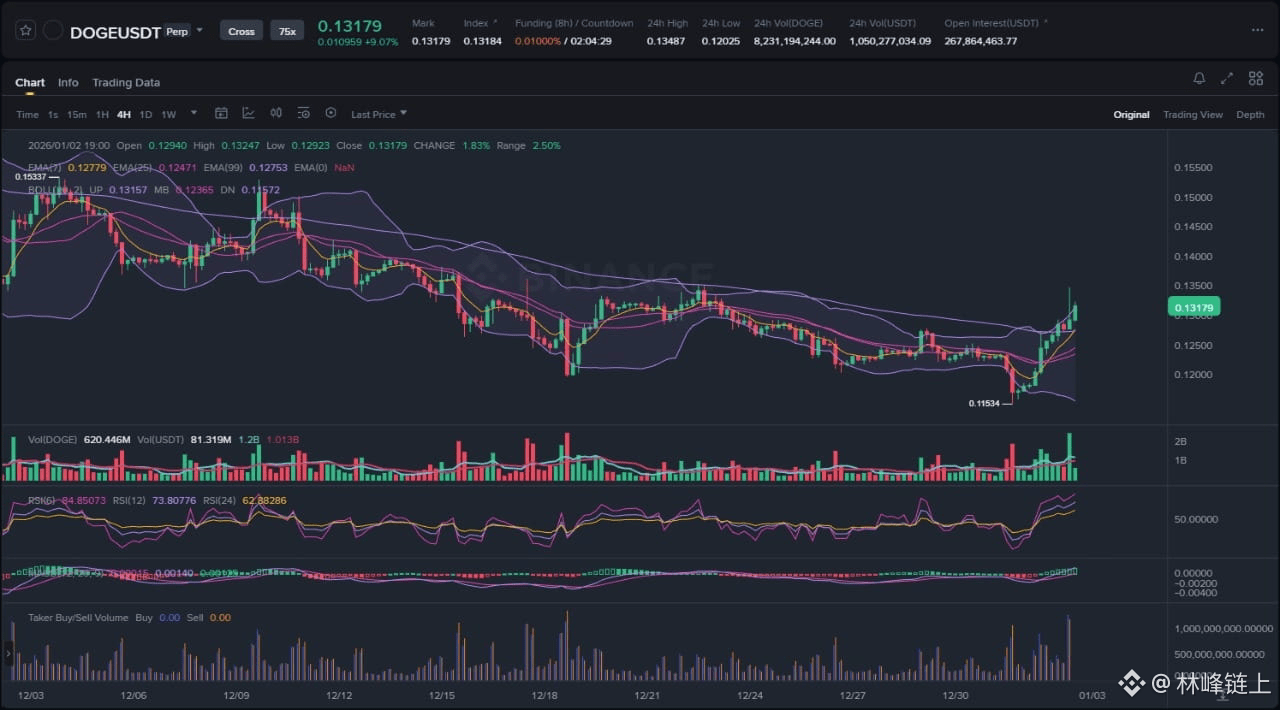The height and width of the screenshot is (710, 1280).
Task: Switch to Original chart view
Action: pyautogui.click(x=1131, y=114)
